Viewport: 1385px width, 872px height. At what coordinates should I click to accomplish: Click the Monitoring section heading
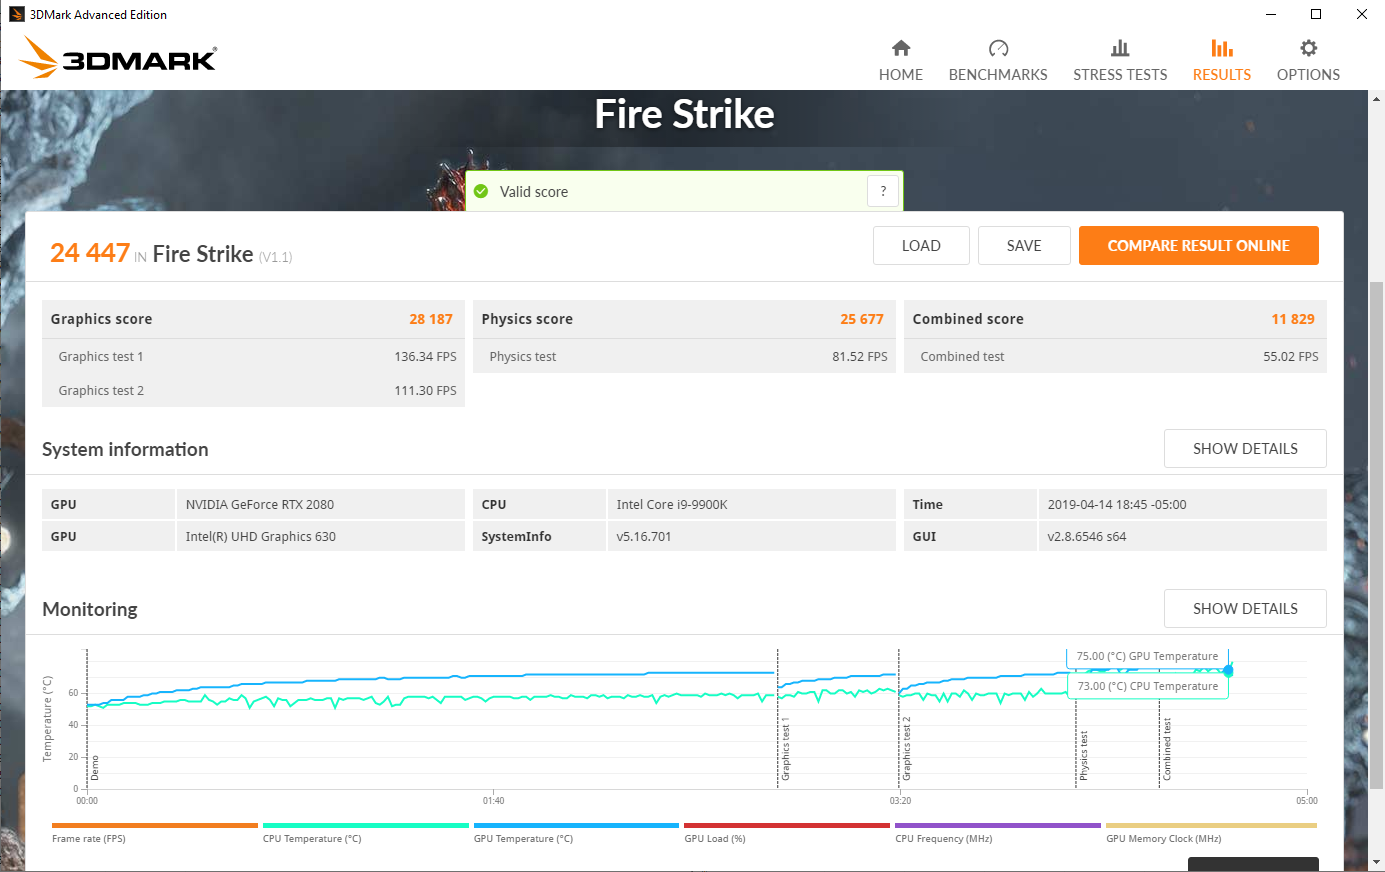pyautogui.click(x=90, y=609)
